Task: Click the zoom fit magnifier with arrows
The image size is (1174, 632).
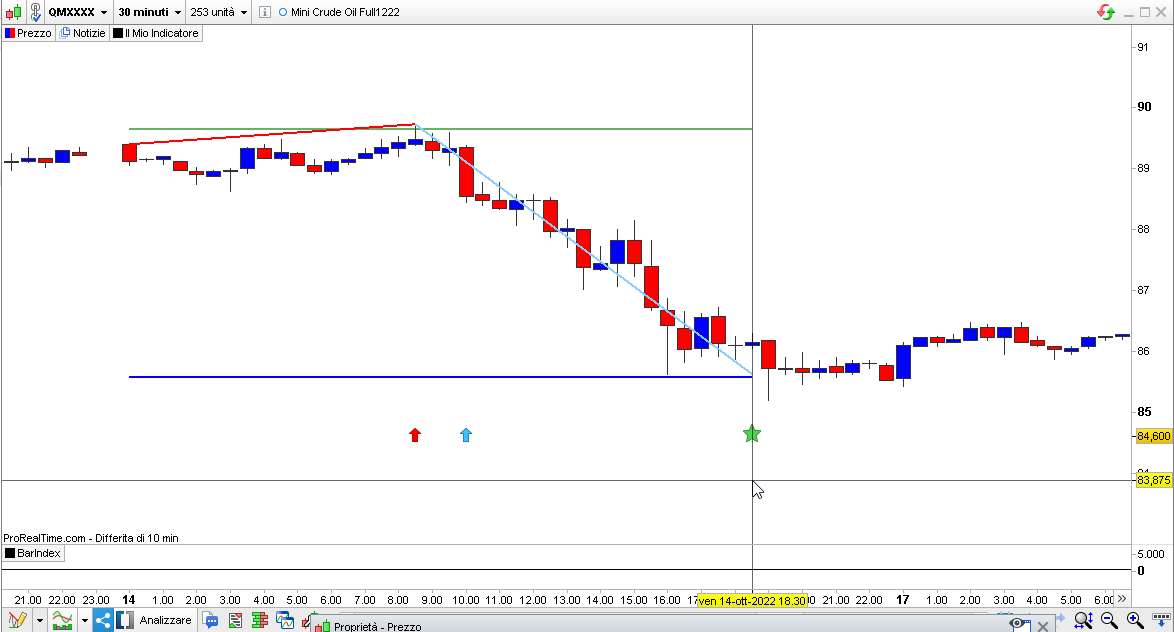Action: click(x=1083, y=620)
